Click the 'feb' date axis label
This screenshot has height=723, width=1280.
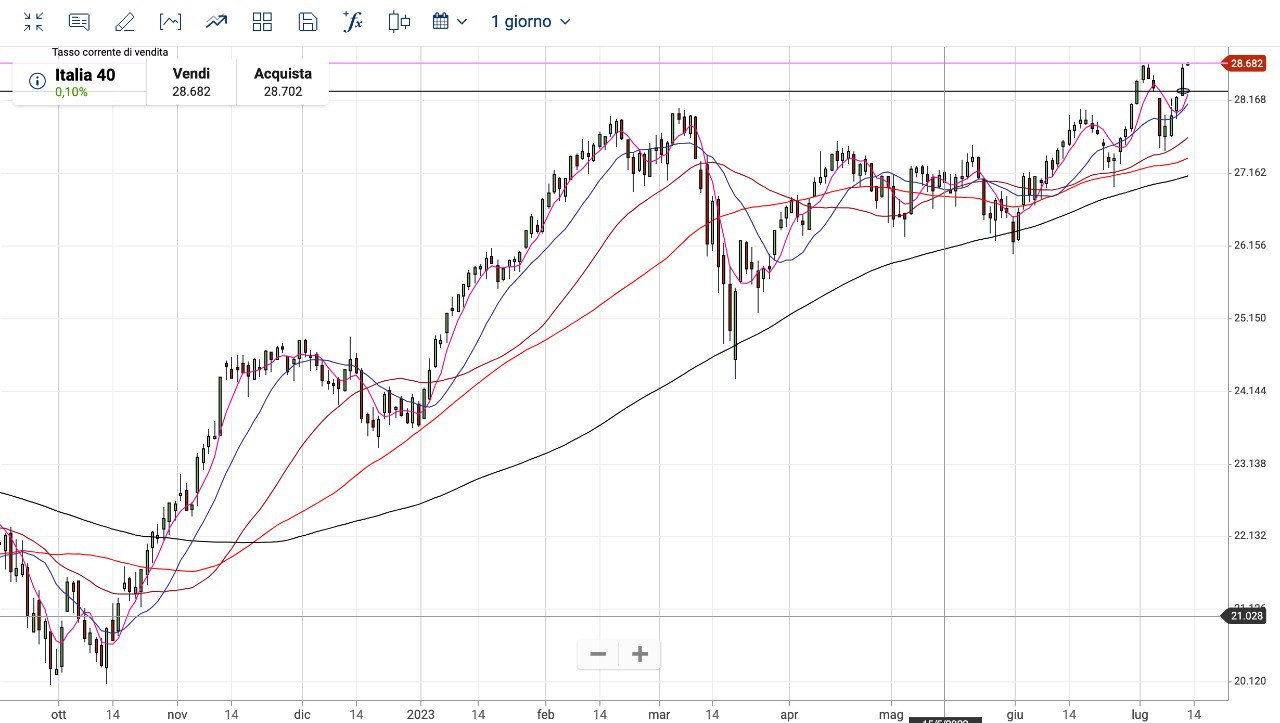point(546,714)
